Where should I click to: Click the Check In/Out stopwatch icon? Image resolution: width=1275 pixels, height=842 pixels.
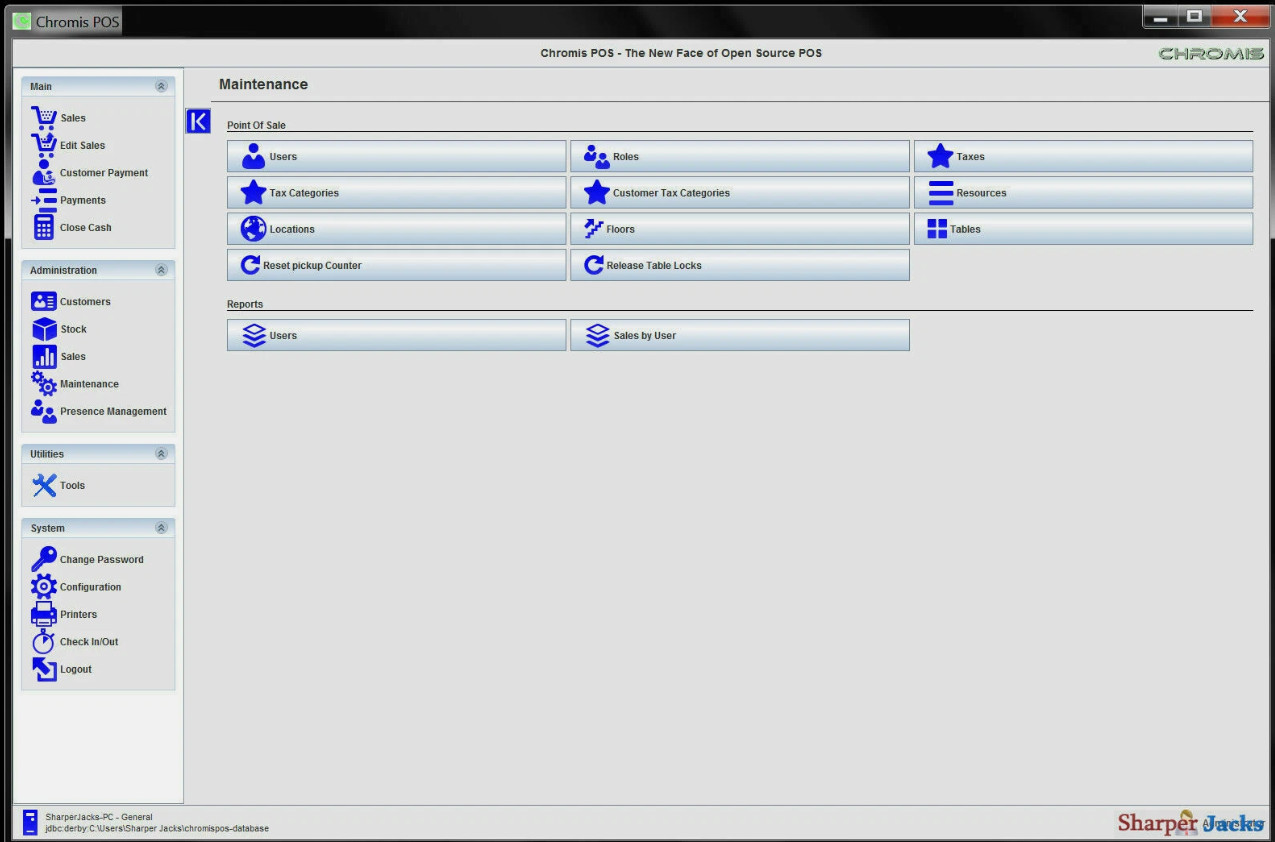point(44,642)
